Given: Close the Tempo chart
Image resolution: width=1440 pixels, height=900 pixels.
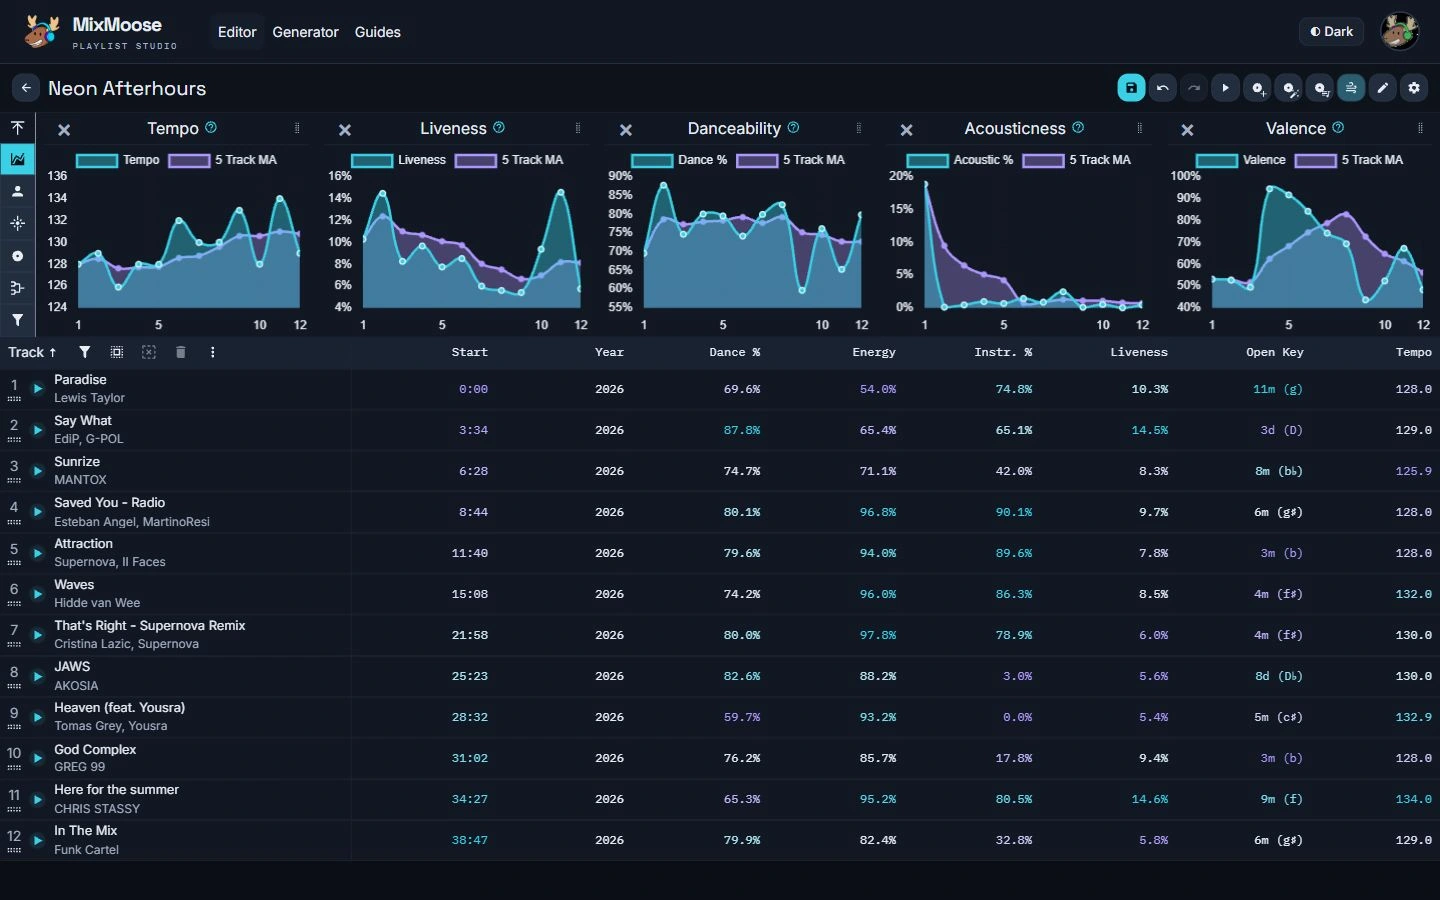Looking at the screenshot, I should click(x=64, y=130).
